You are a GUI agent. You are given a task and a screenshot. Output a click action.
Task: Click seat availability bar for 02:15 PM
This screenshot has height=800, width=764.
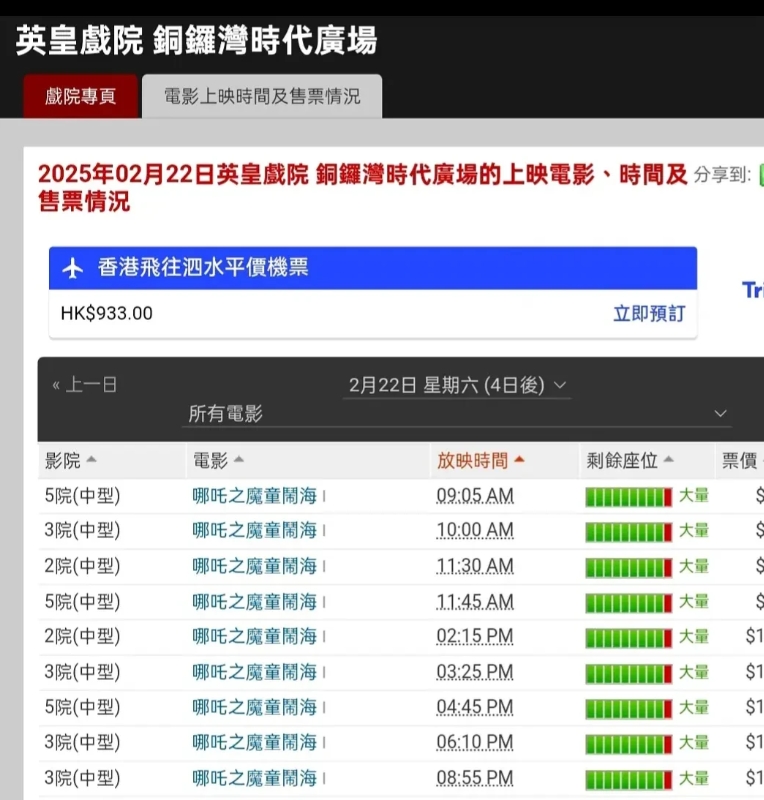point(629,638)
